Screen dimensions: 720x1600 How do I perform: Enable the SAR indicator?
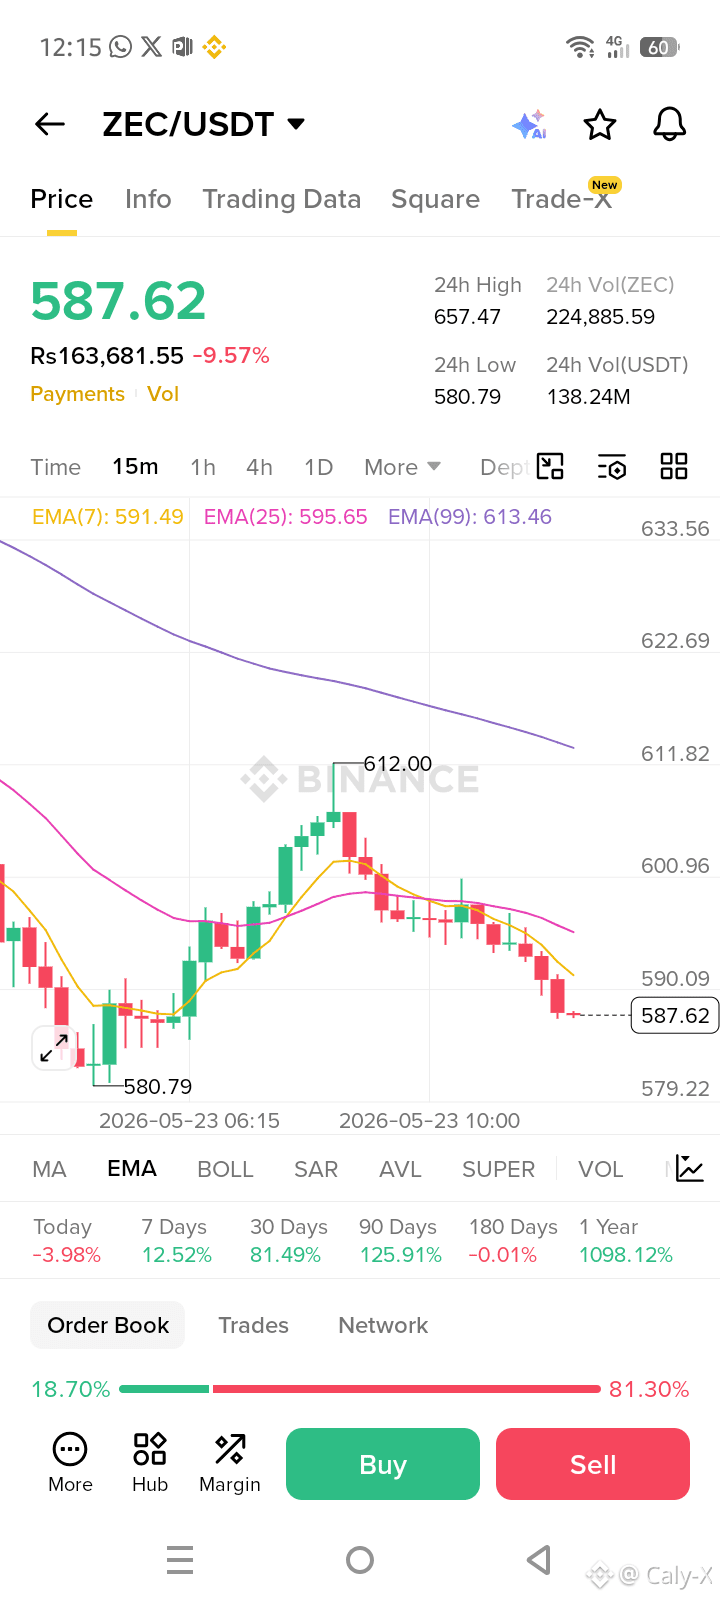tap(316, 1169)
